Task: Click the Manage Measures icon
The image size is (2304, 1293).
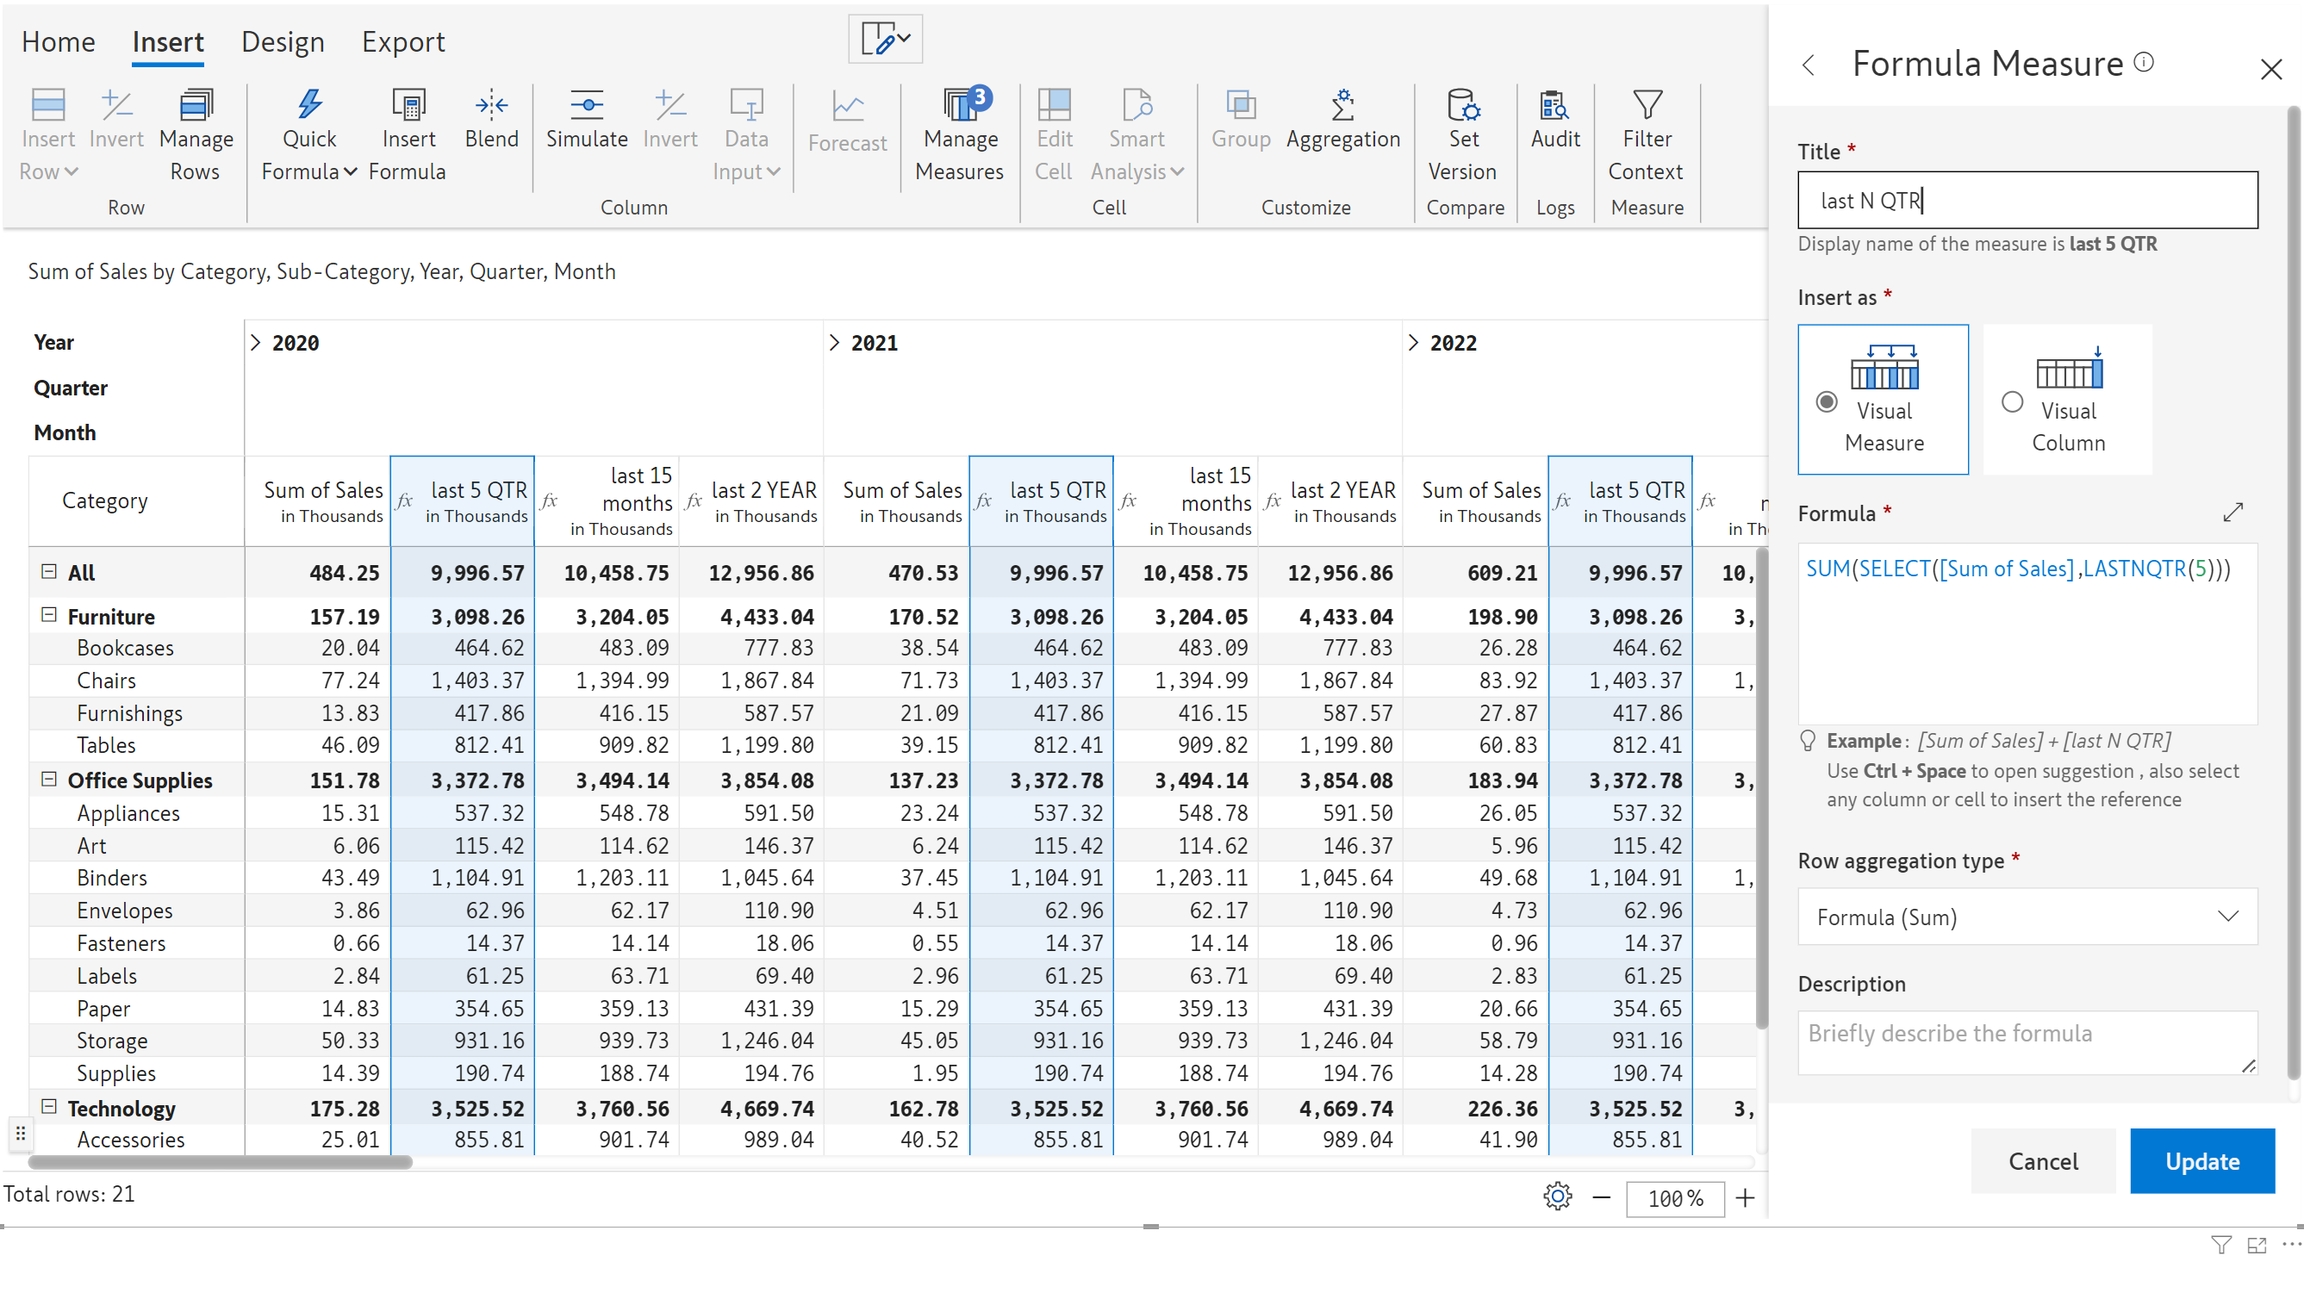Action: coord(960,106)
